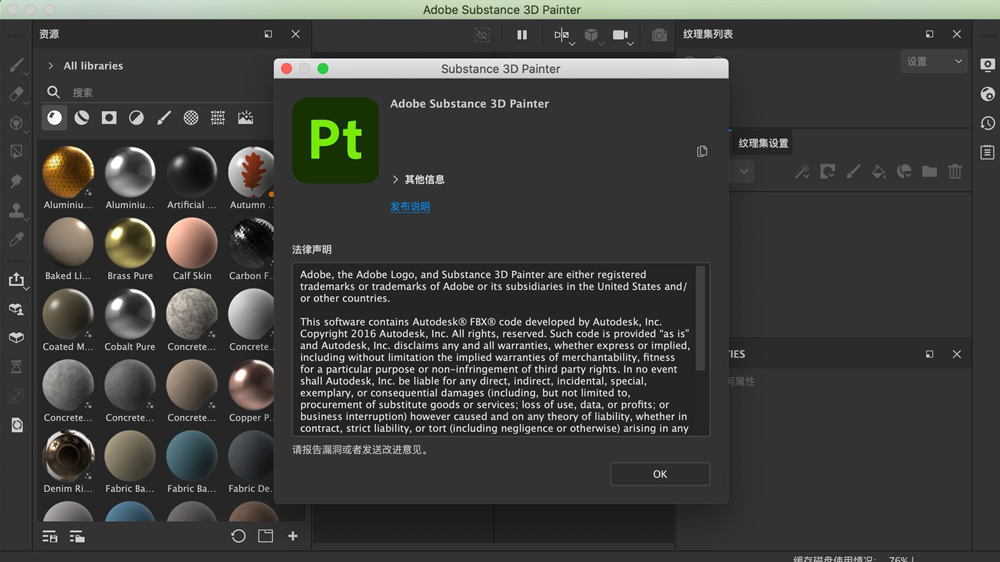Select the Polygon fill tool
Image resolution: width=1000 pixels, height=562 pixels.
click(17, 152)
